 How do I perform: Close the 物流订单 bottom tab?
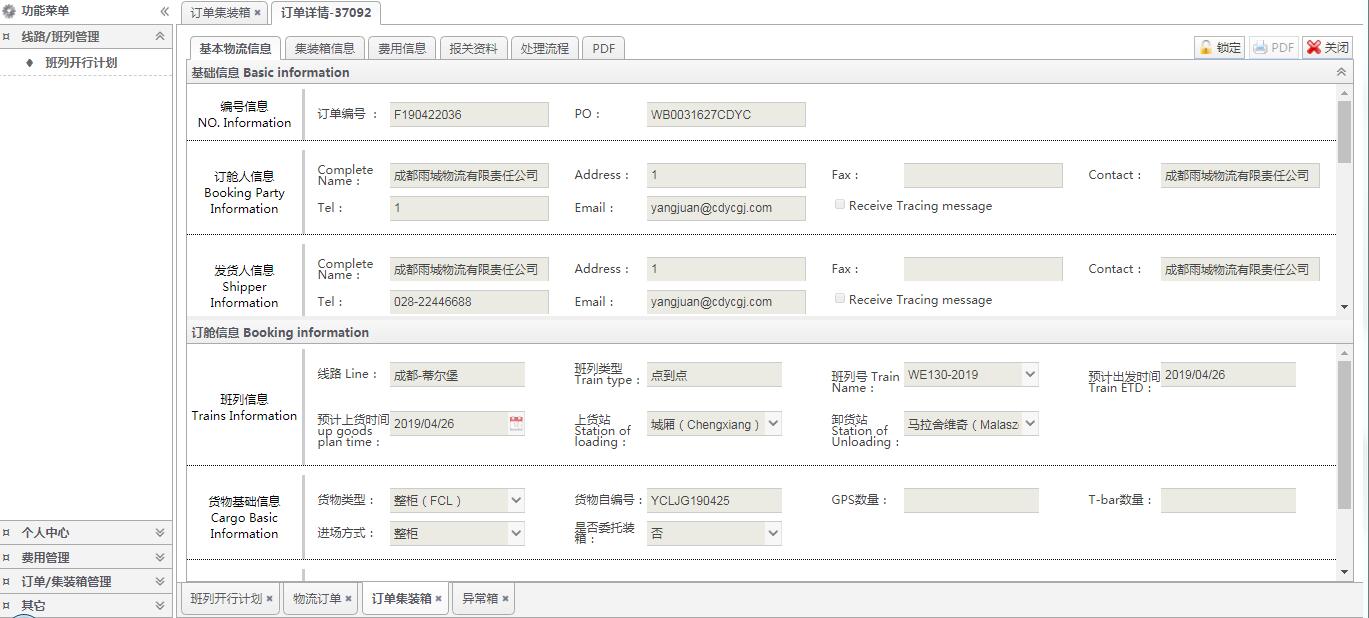pyautogui.click(x=348, y=599)
